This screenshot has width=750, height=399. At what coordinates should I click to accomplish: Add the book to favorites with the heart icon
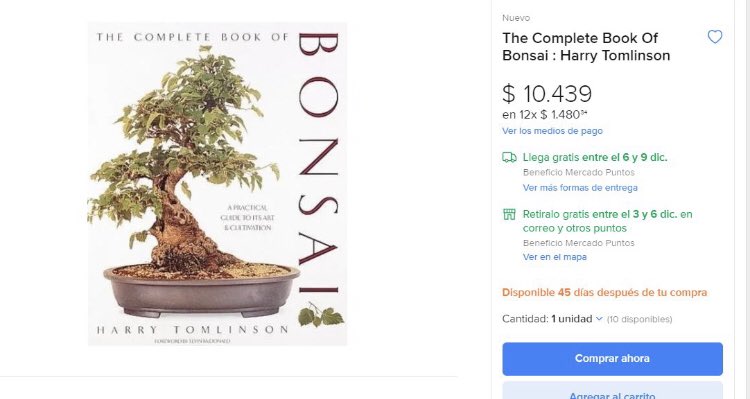coord(715,37)
